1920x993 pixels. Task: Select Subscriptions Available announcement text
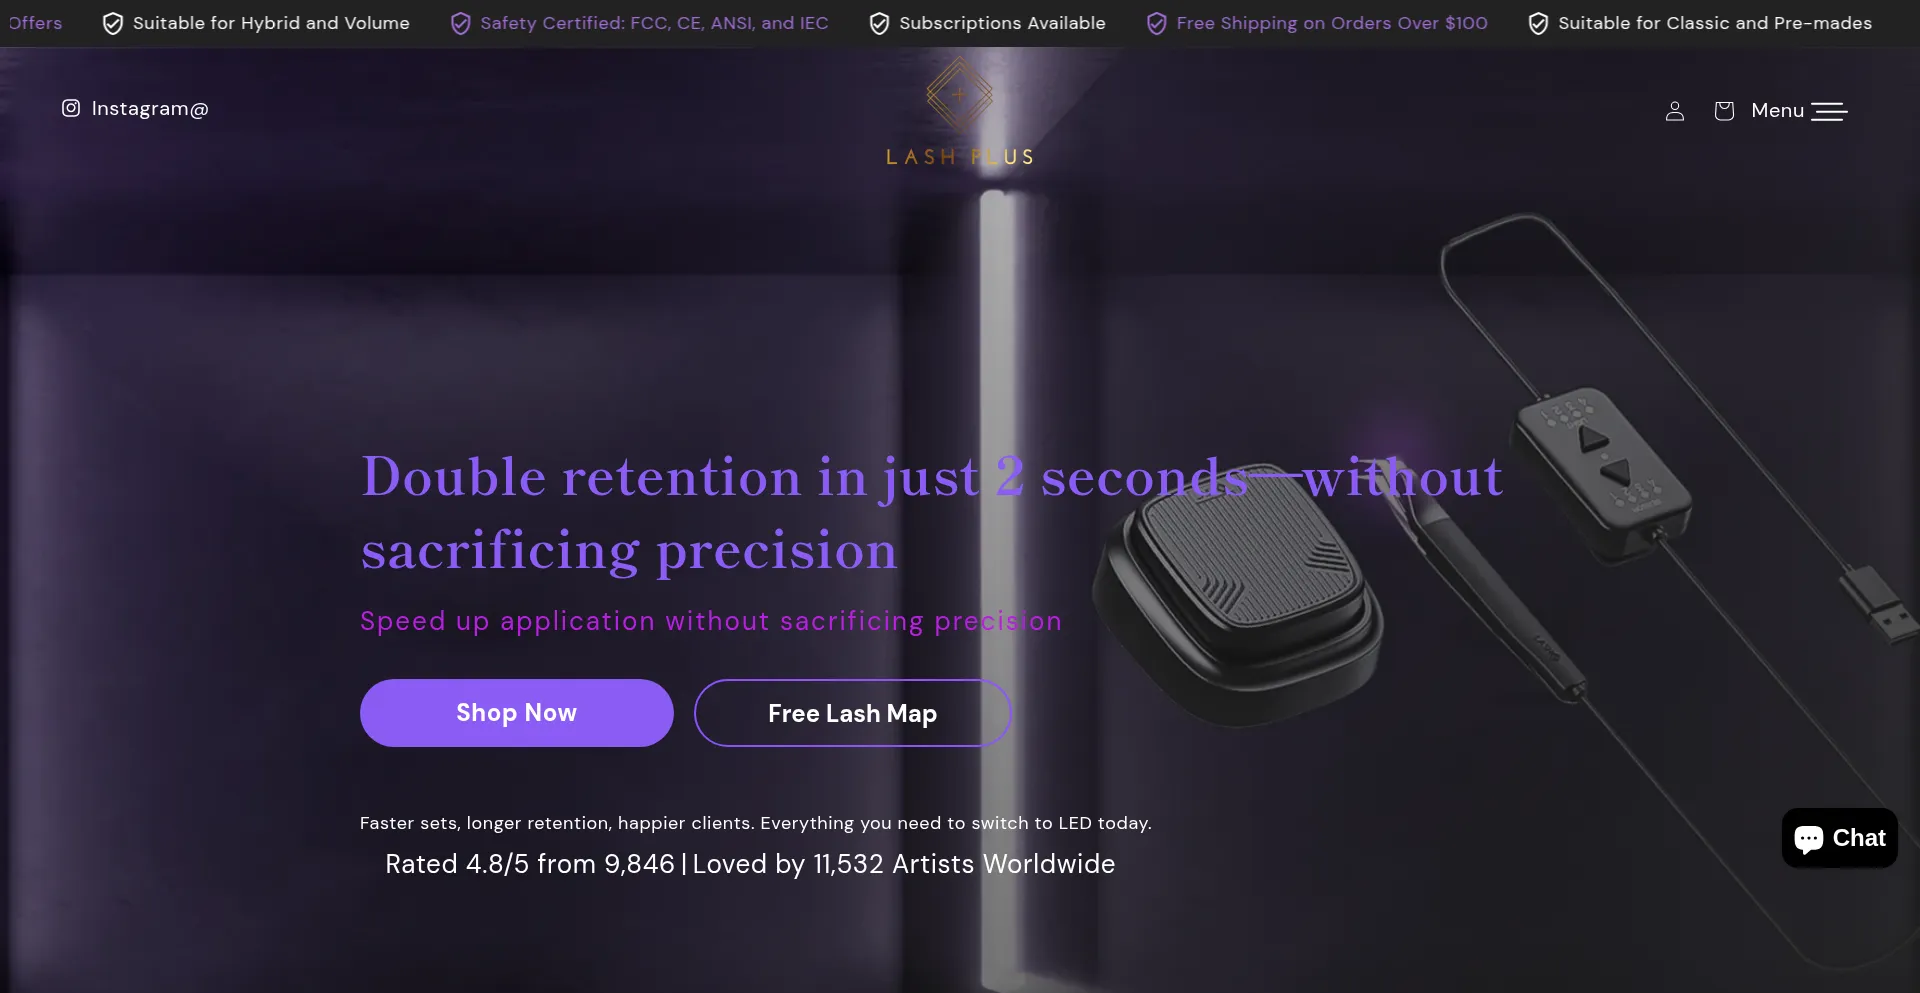1002,23
